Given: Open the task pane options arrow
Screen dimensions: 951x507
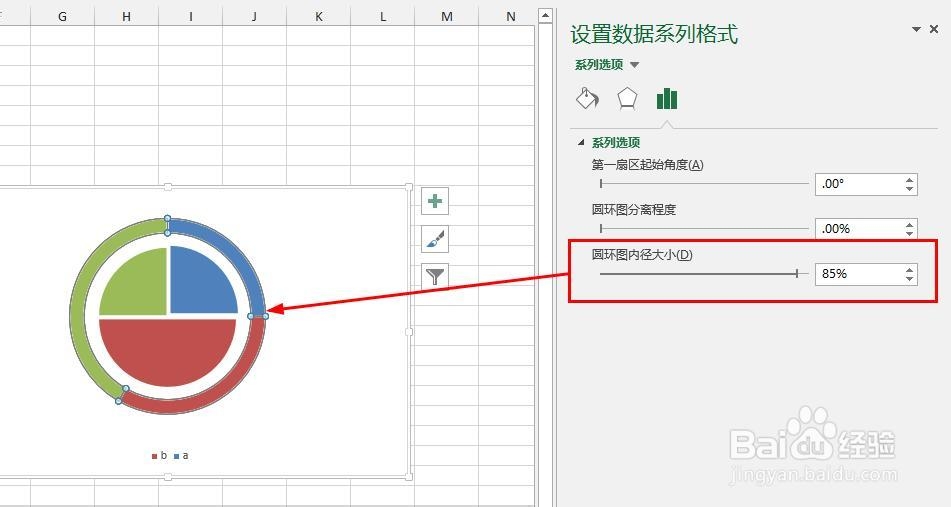Looking at the screenshot, I should 916,29.
